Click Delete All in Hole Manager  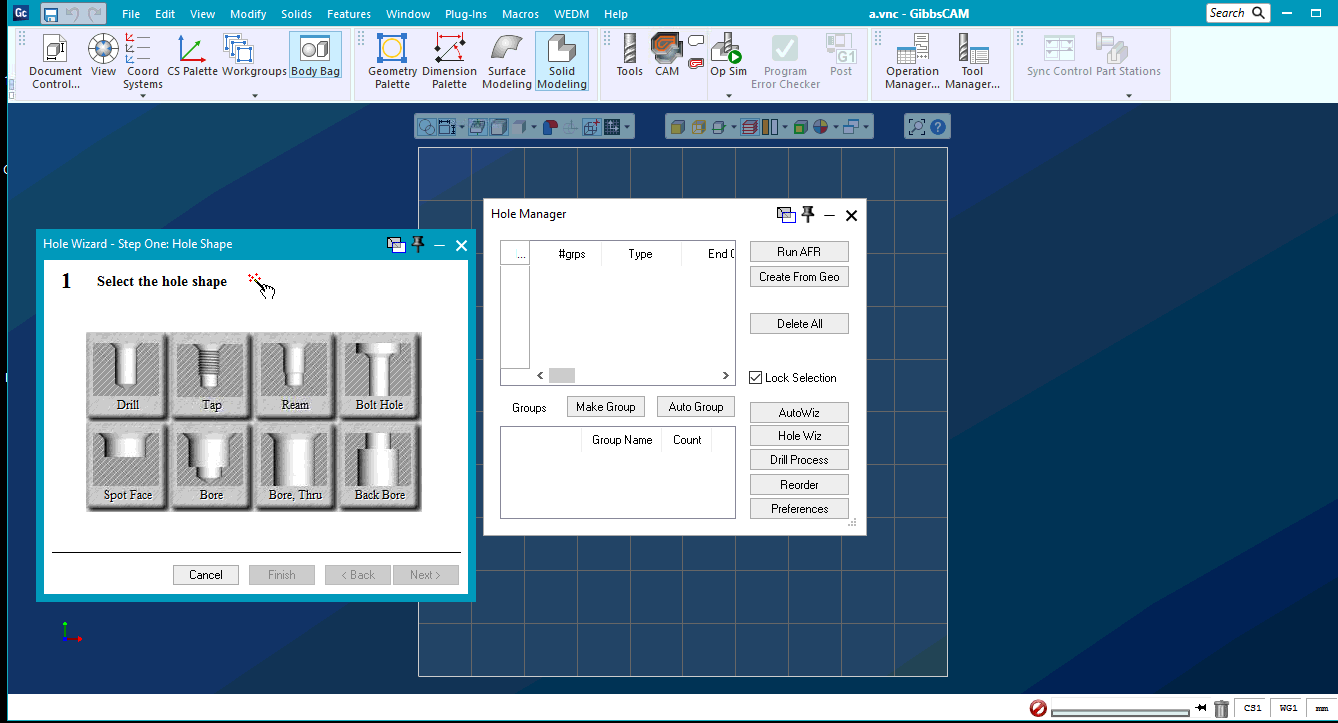point(799,324)
